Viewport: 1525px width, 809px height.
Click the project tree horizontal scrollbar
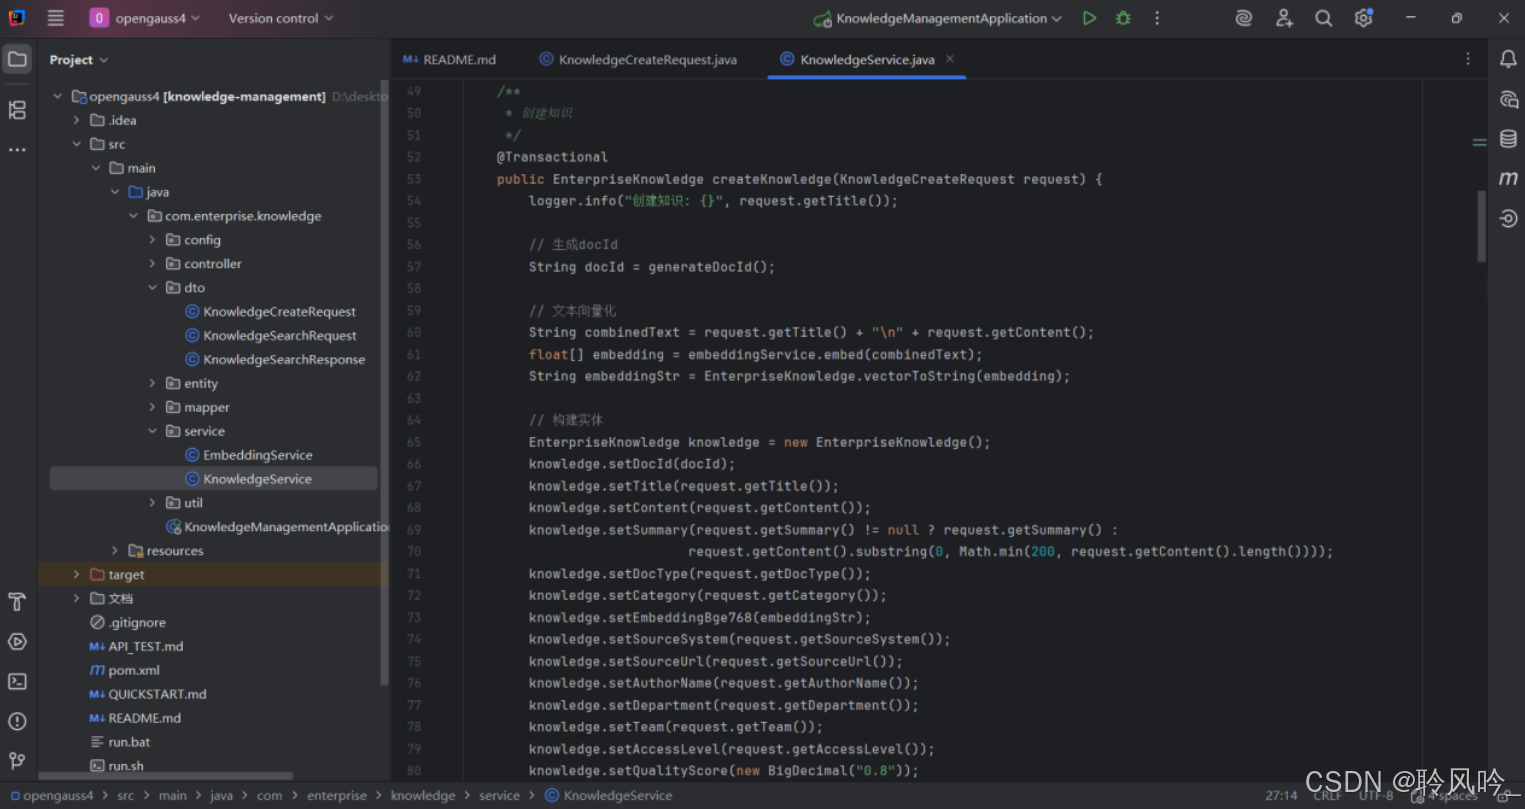tap(165, 776)
